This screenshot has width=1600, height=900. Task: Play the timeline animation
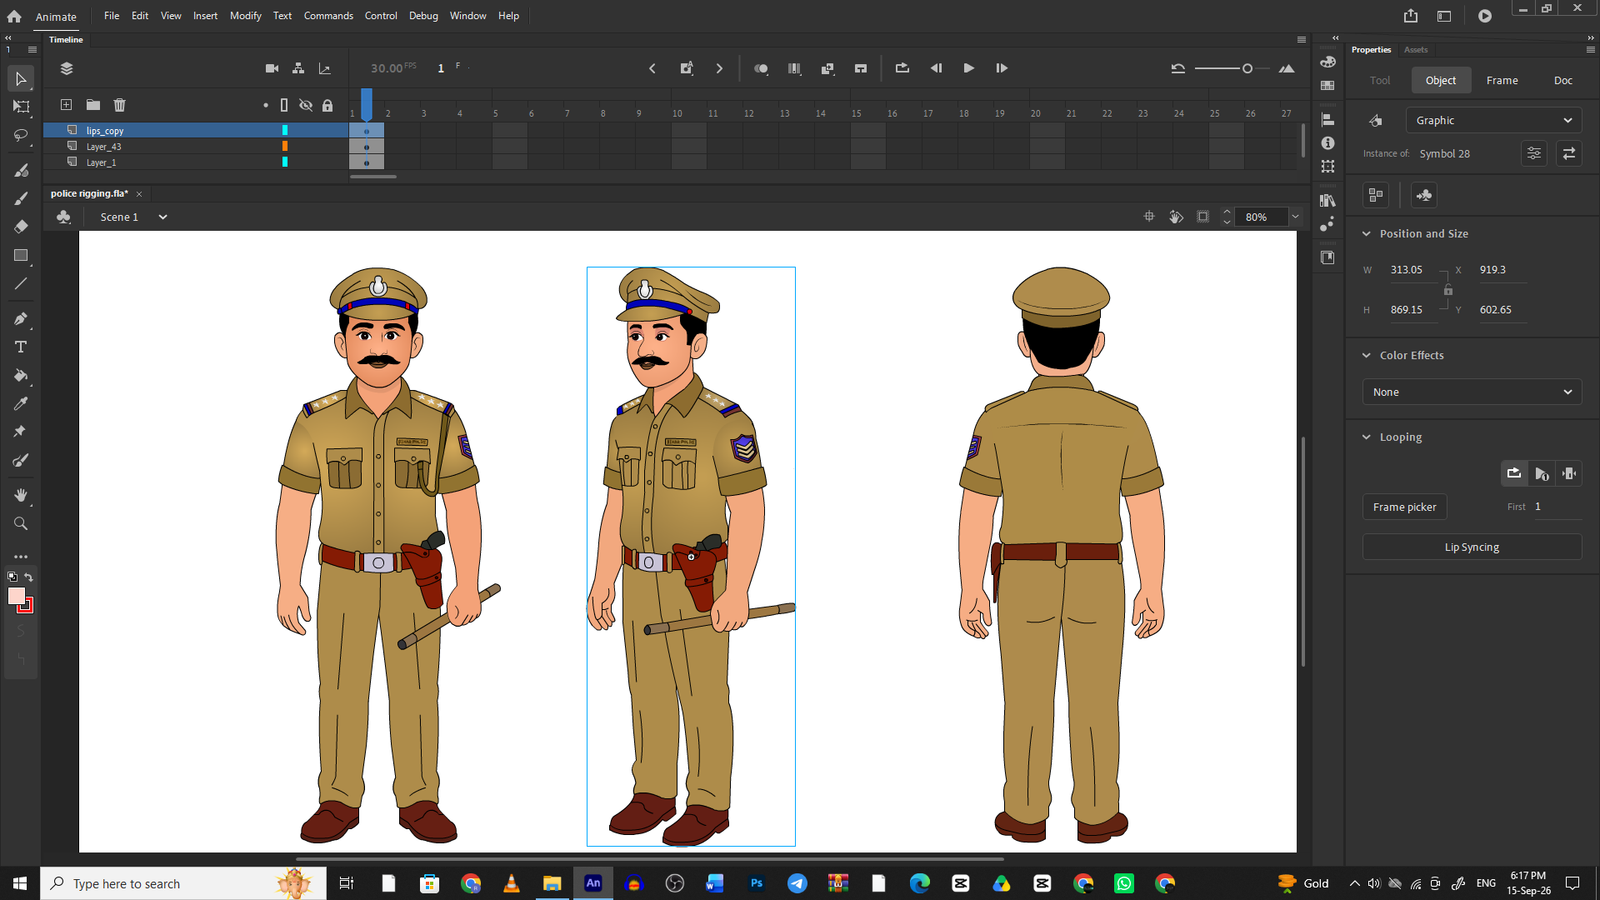click(968, 68)
